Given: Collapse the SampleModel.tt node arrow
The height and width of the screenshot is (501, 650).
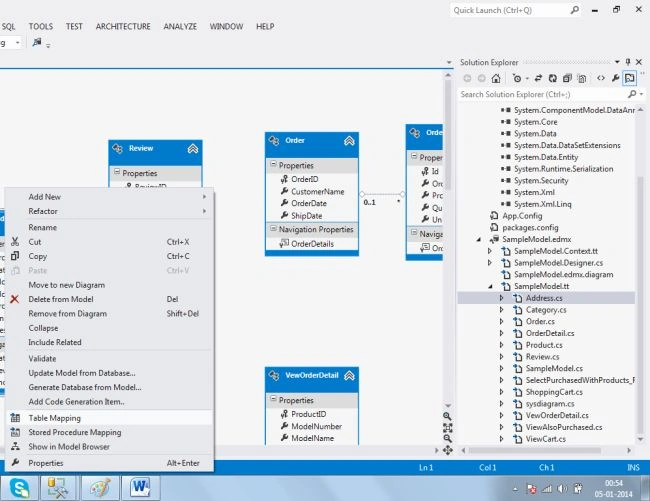Looking at the screenshot, I should point(491,286).
